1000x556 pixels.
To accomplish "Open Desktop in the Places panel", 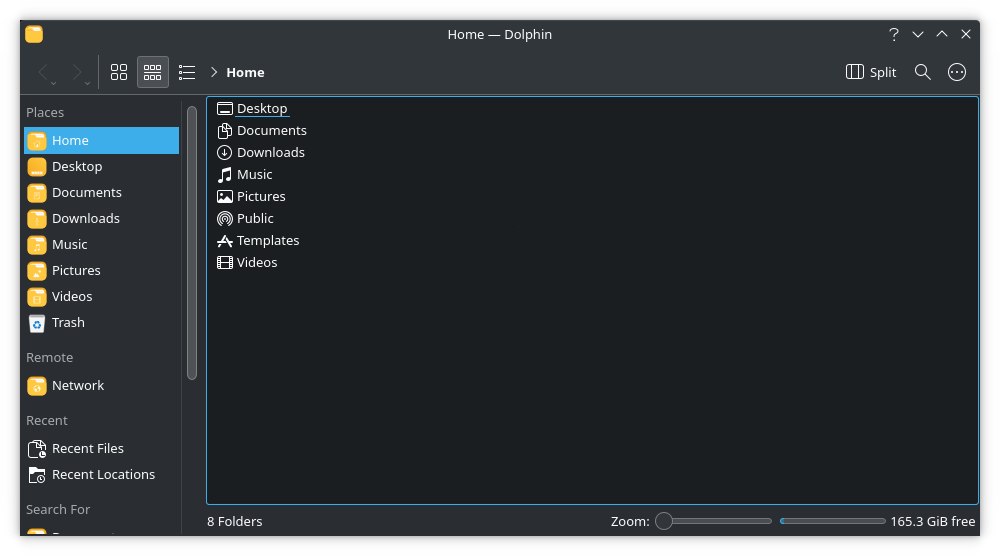I will pyautogui.click(x=101, y=166).
